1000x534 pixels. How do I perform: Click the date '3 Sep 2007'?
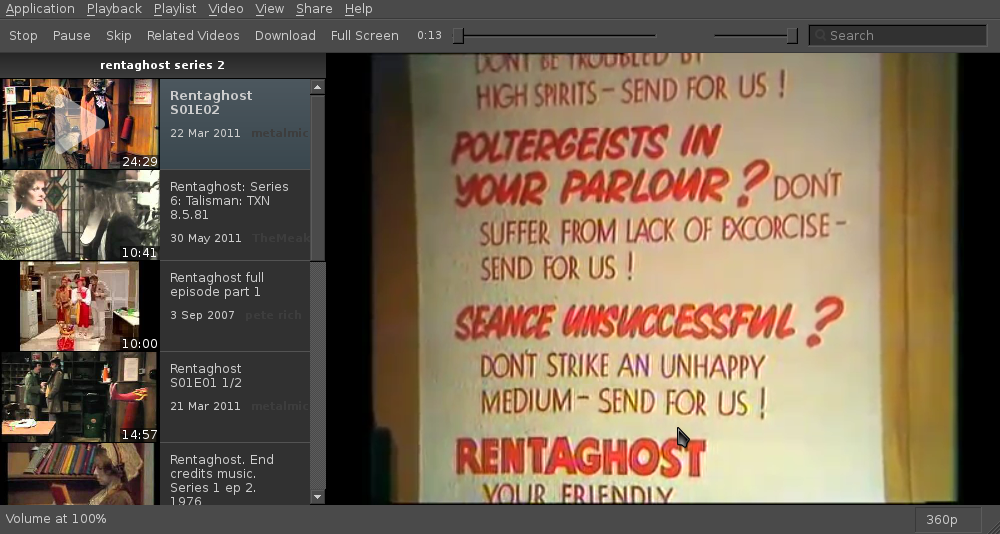click(202, 315)
